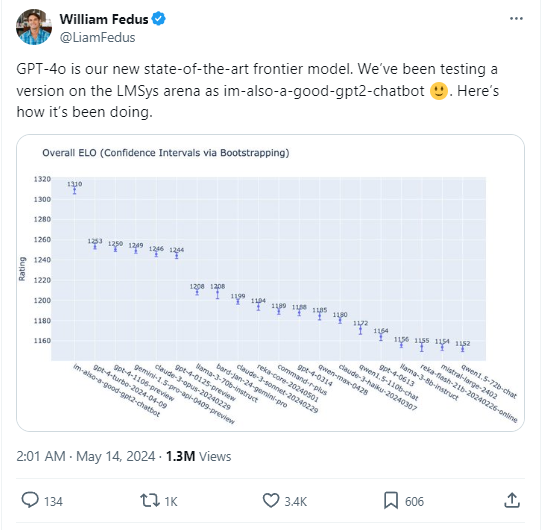Open the Overall ELO chart image
The height and width of the screenshot is (530, 548).
coord(270,283)
